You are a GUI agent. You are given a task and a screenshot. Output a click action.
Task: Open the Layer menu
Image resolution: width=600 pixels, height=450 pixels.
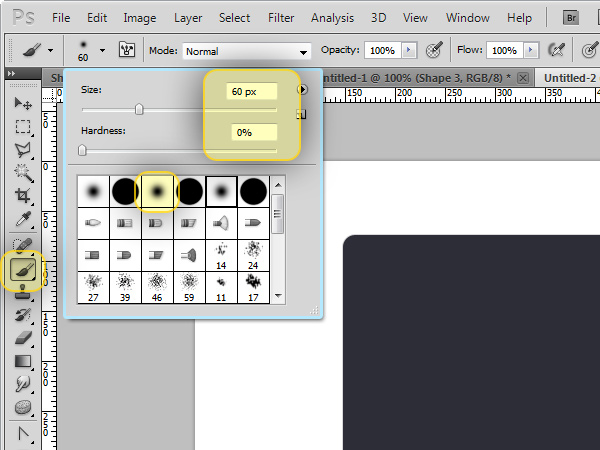pyautogui.click(x=188, y=18)
